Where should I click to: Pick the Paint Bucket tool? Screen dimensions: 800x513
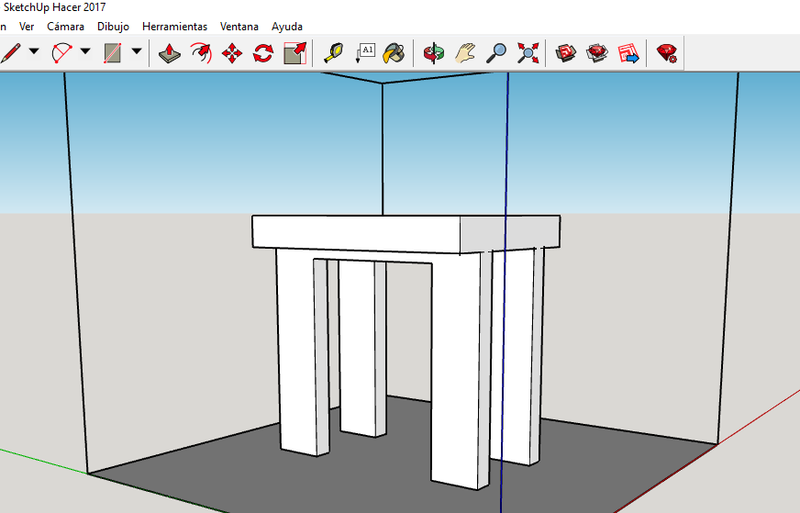394,53
